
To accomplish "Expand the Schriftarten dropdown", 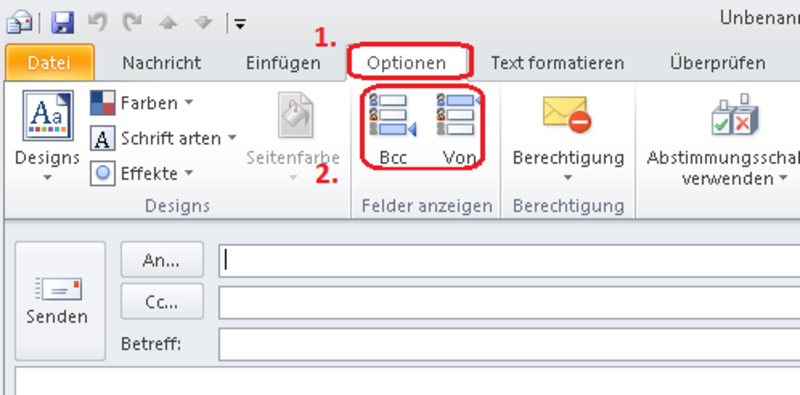I will coord(163,138).
